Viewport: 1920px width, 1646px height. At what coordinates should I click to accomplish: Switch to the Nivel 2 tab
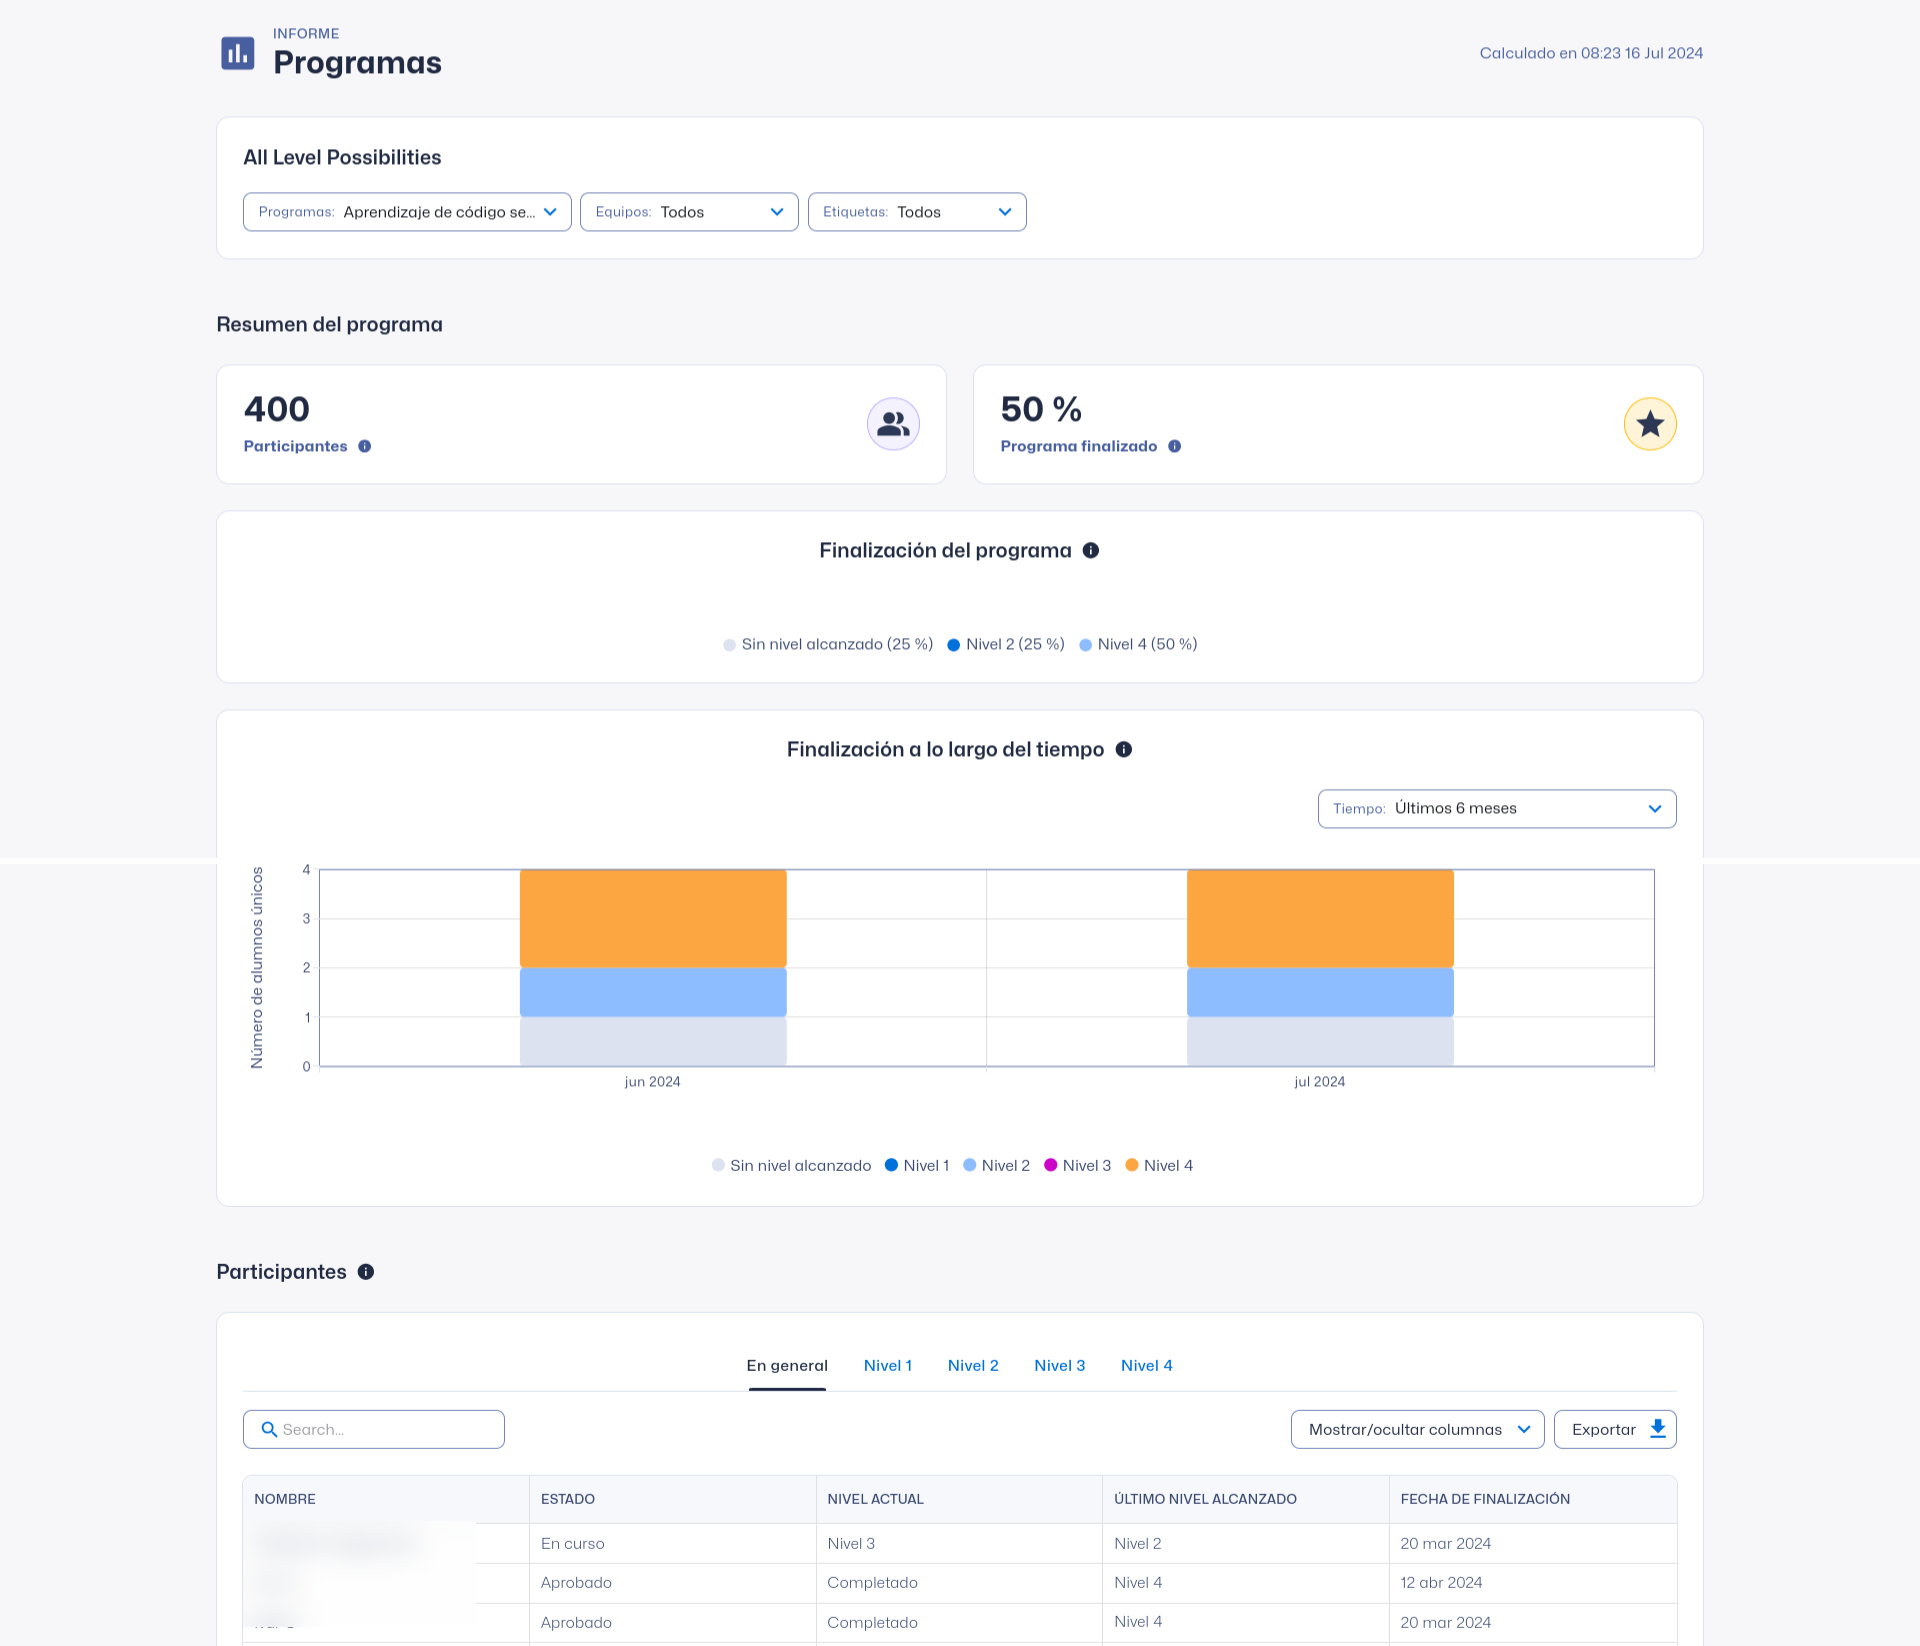[972, 1365]
